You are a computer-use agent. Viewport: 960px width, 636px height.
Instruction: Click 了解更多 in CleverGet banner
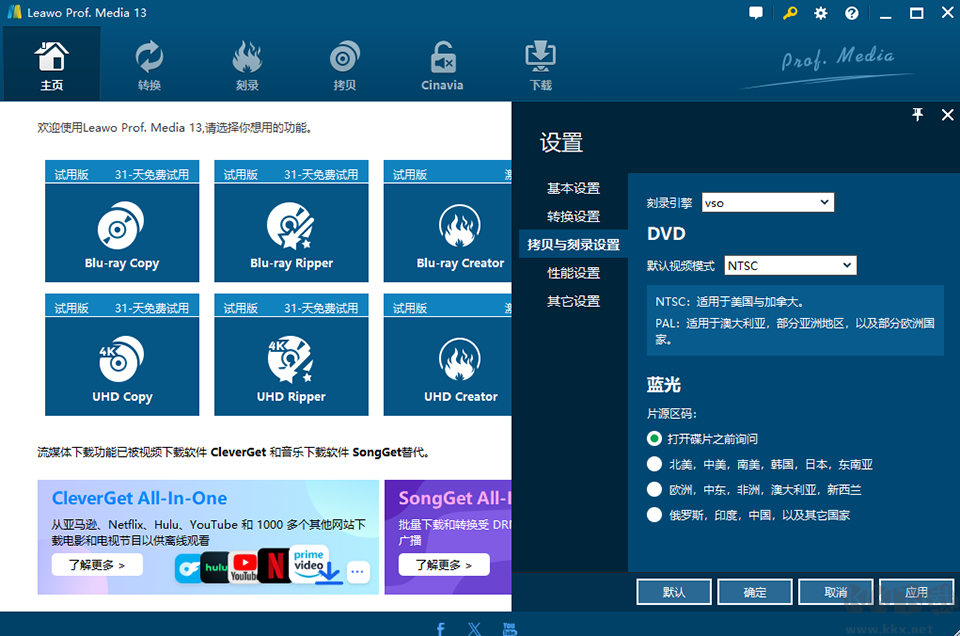tap(97, 564)
